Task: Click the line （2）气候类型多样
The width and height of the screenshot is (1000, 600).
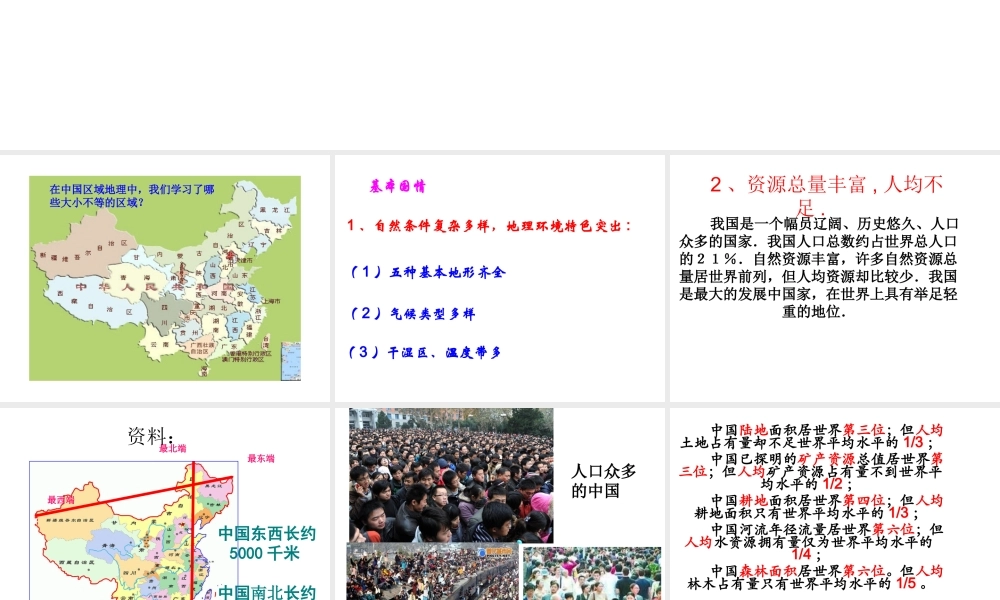Action: click(412, 313)
